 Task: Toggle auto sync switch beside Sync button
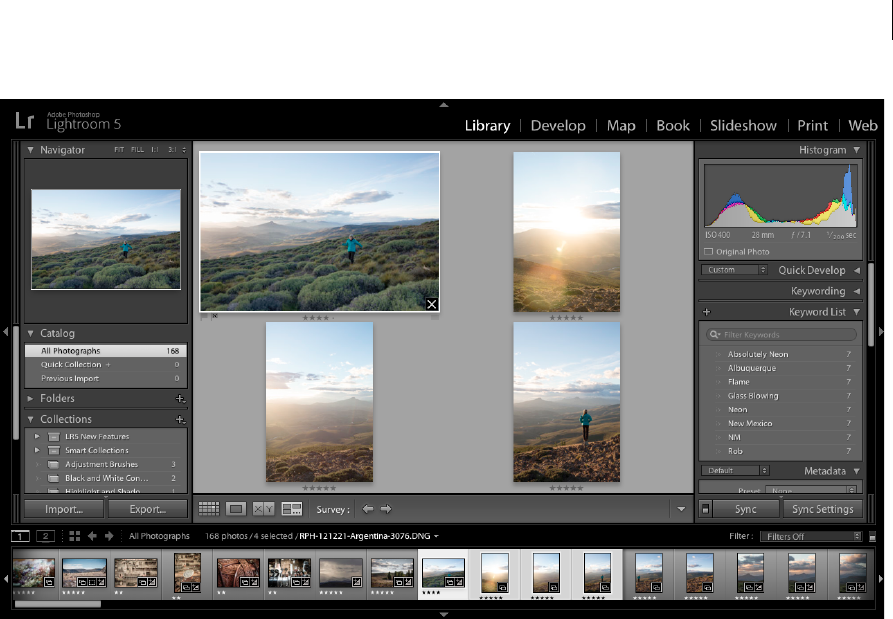pos(705,509)
